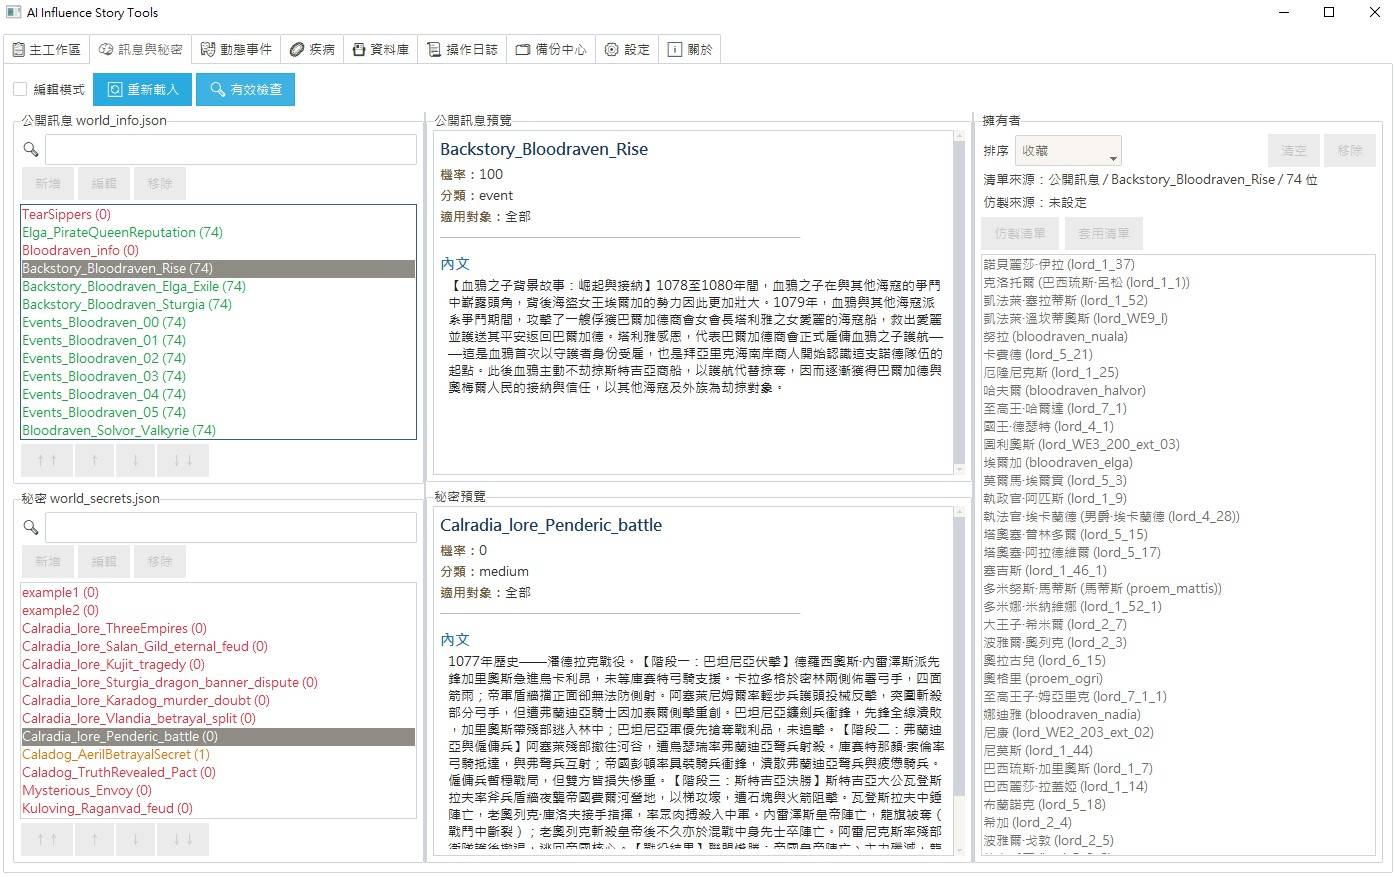
Task: Click the magnifier icon in 公開訊息 panel
Action: (x=31, y=149)
